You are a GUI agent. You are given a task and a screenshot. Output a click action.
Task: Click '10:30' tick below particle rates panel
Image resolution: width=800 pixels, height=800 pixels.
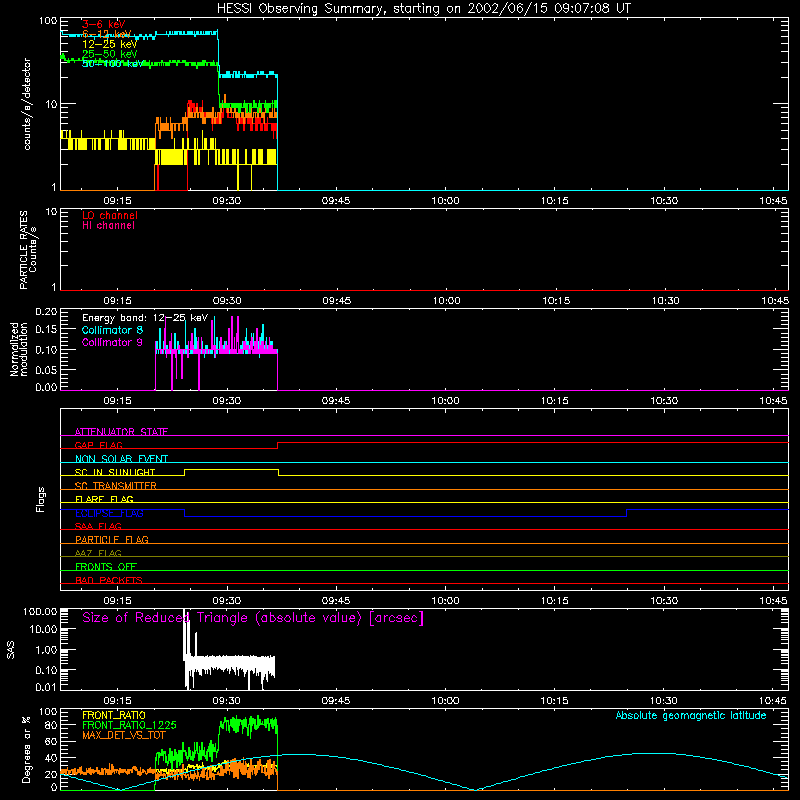pyautogui.click(x=665, y=301)
